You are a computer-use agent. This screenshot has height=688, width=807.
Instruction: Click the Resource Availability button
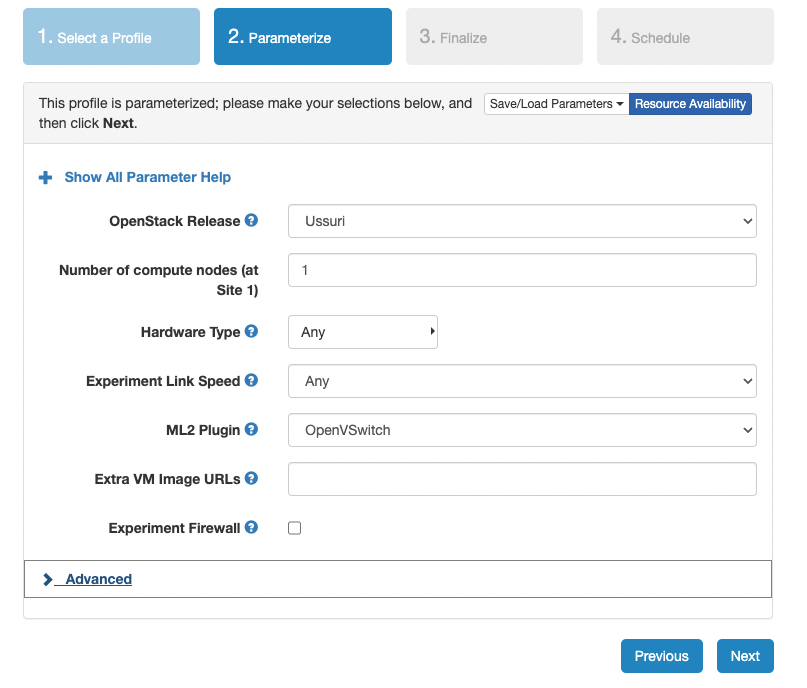coord(690,104)
